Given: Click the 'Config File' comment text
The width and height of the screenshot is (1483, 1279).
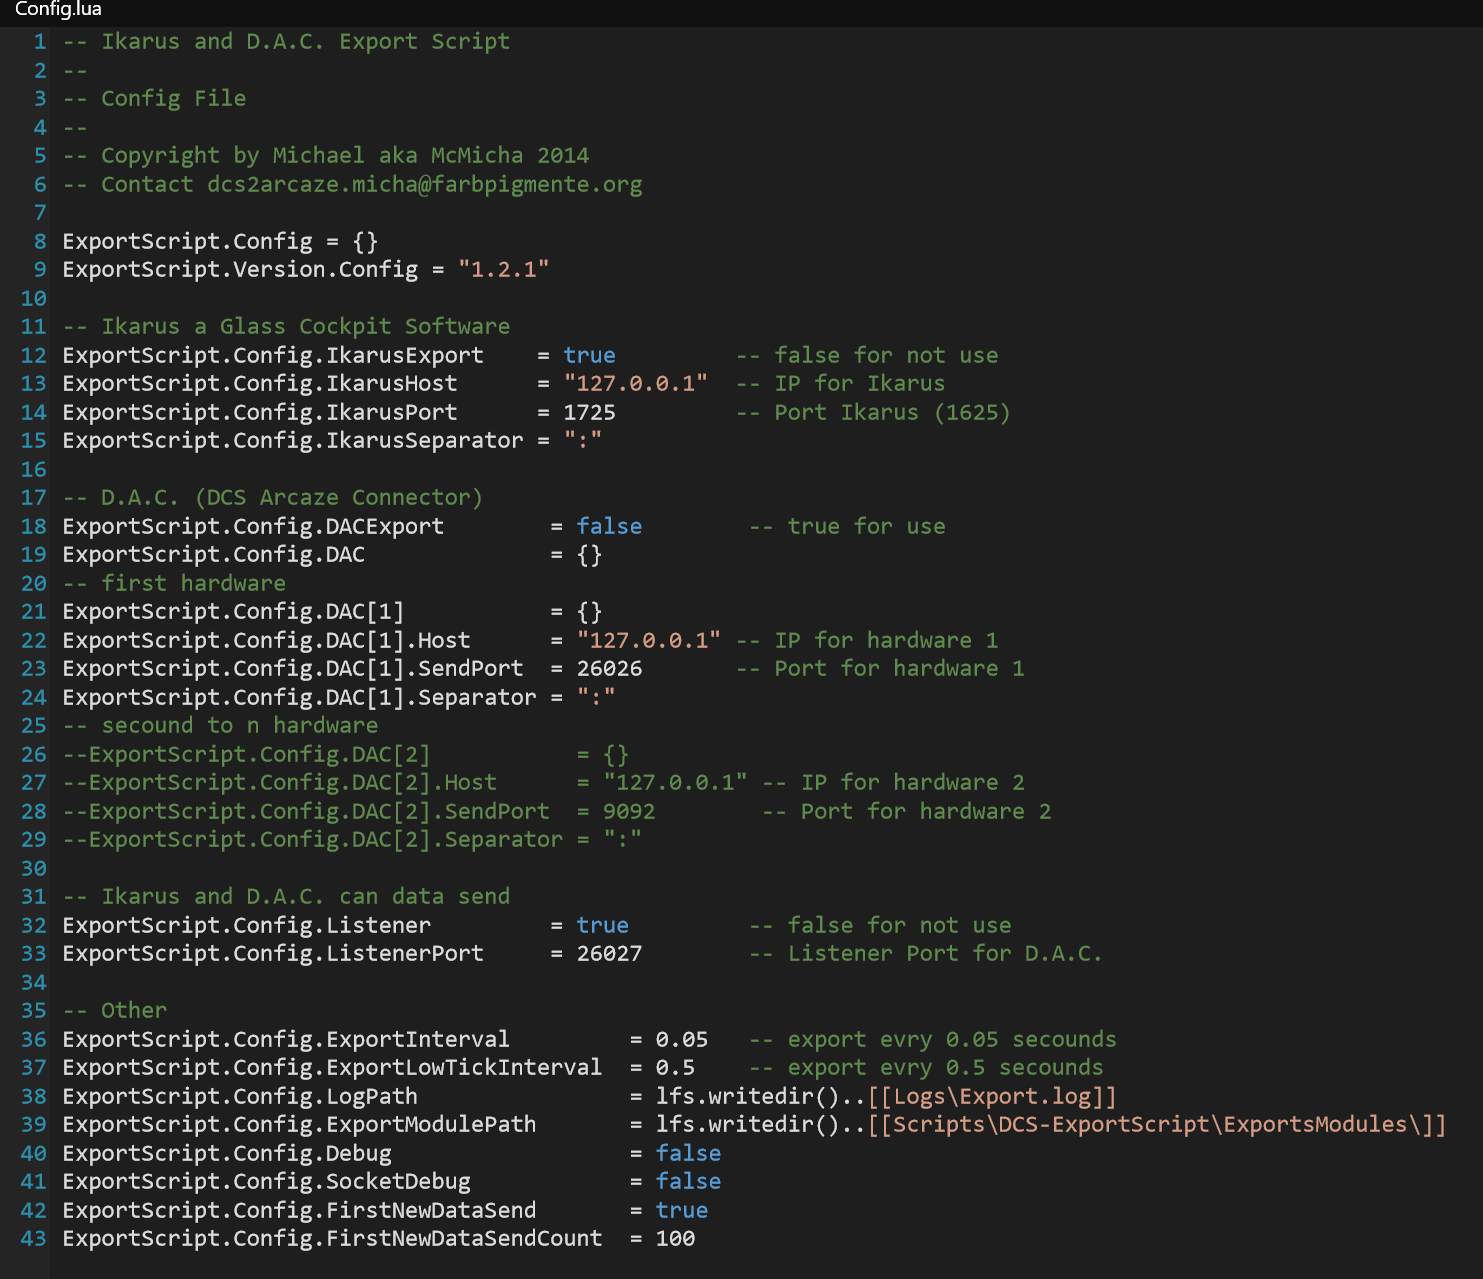Looking at the screenshot, I should point(174,99).
